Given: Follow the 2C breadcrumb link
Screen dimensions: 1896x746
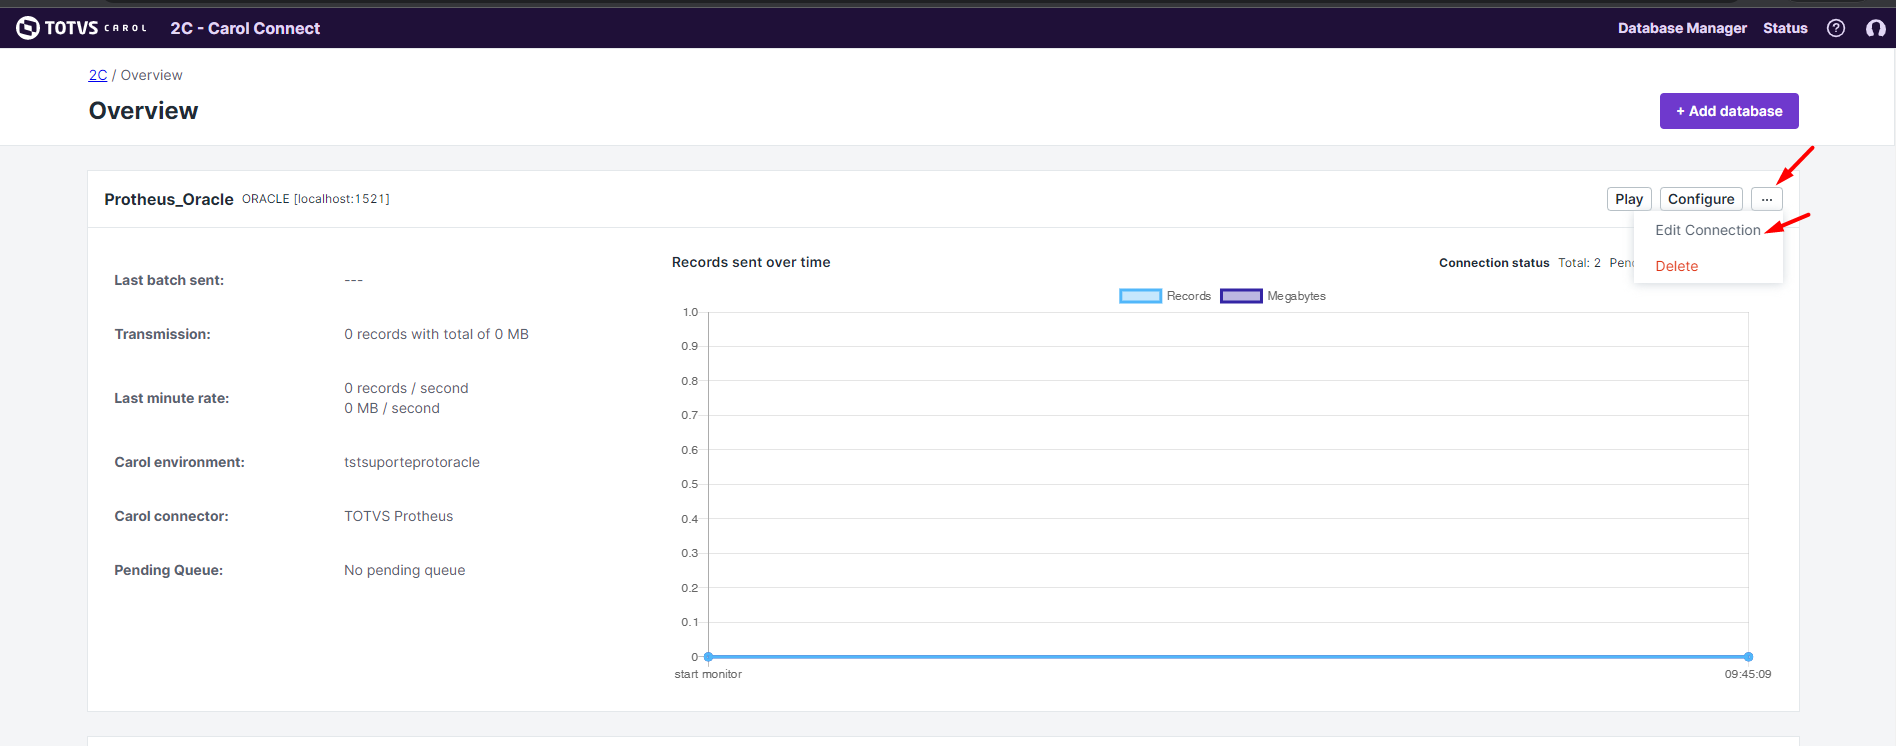Looking at the screenshot, I should 98,75.
